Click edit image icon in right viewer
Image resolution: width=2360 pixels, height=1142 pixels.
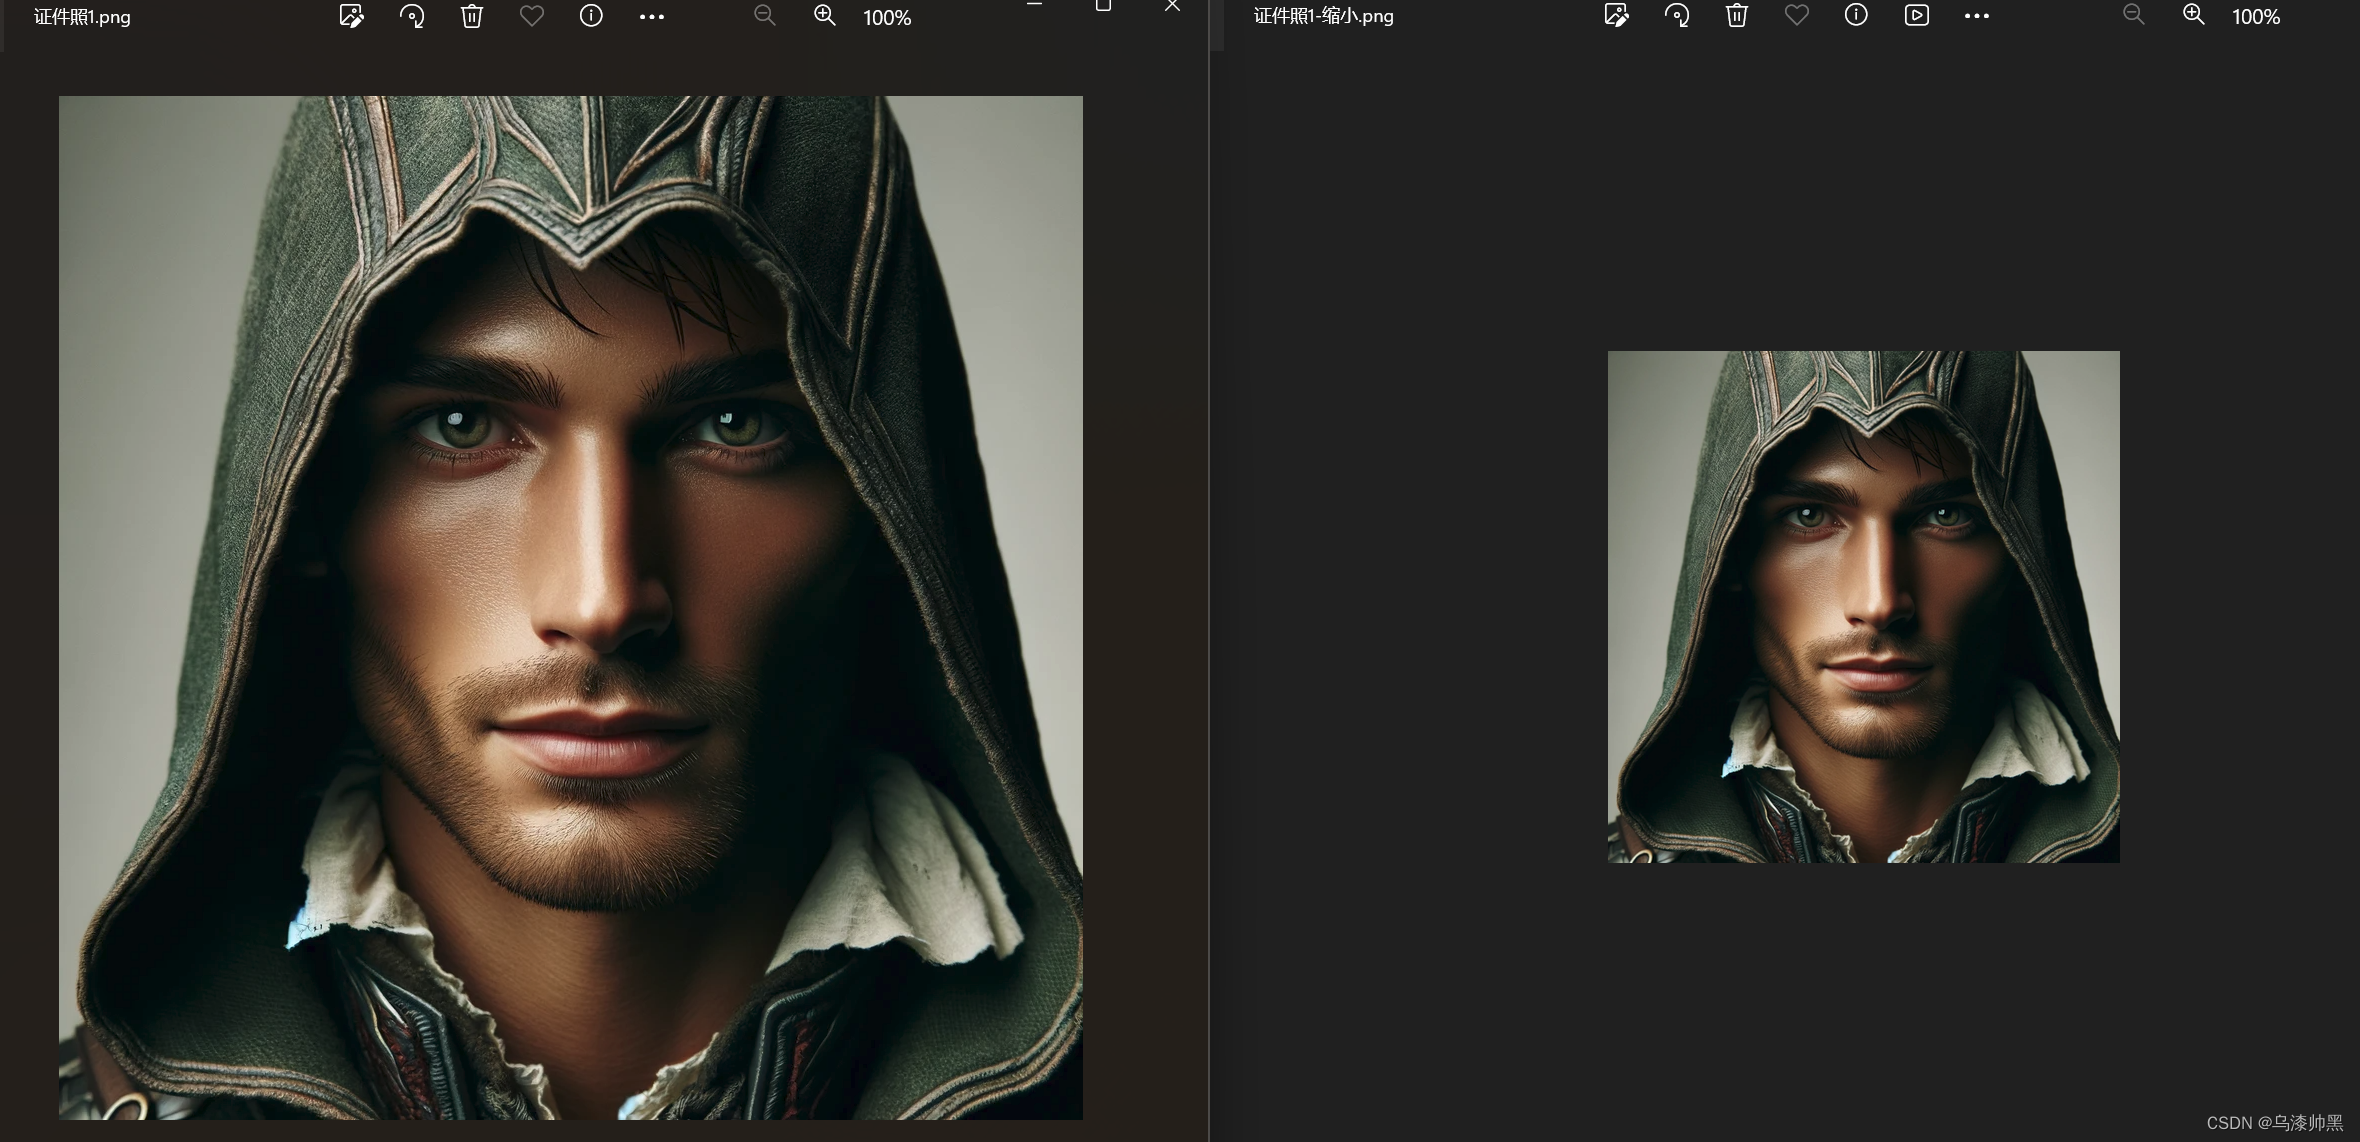coord(1616,16)
